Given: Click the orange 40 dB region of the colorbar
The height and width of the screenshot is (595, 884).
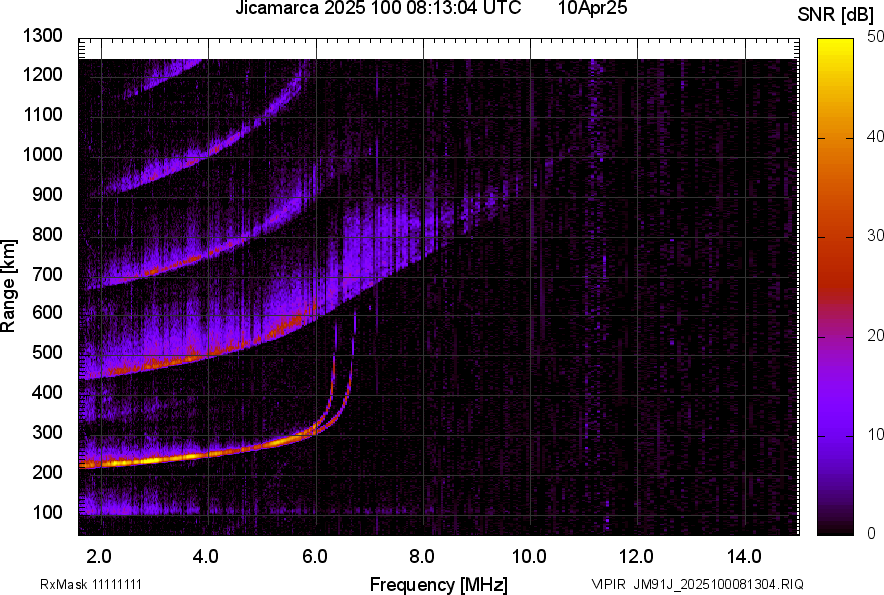Looking at the screenshot, I should [836, 138].
